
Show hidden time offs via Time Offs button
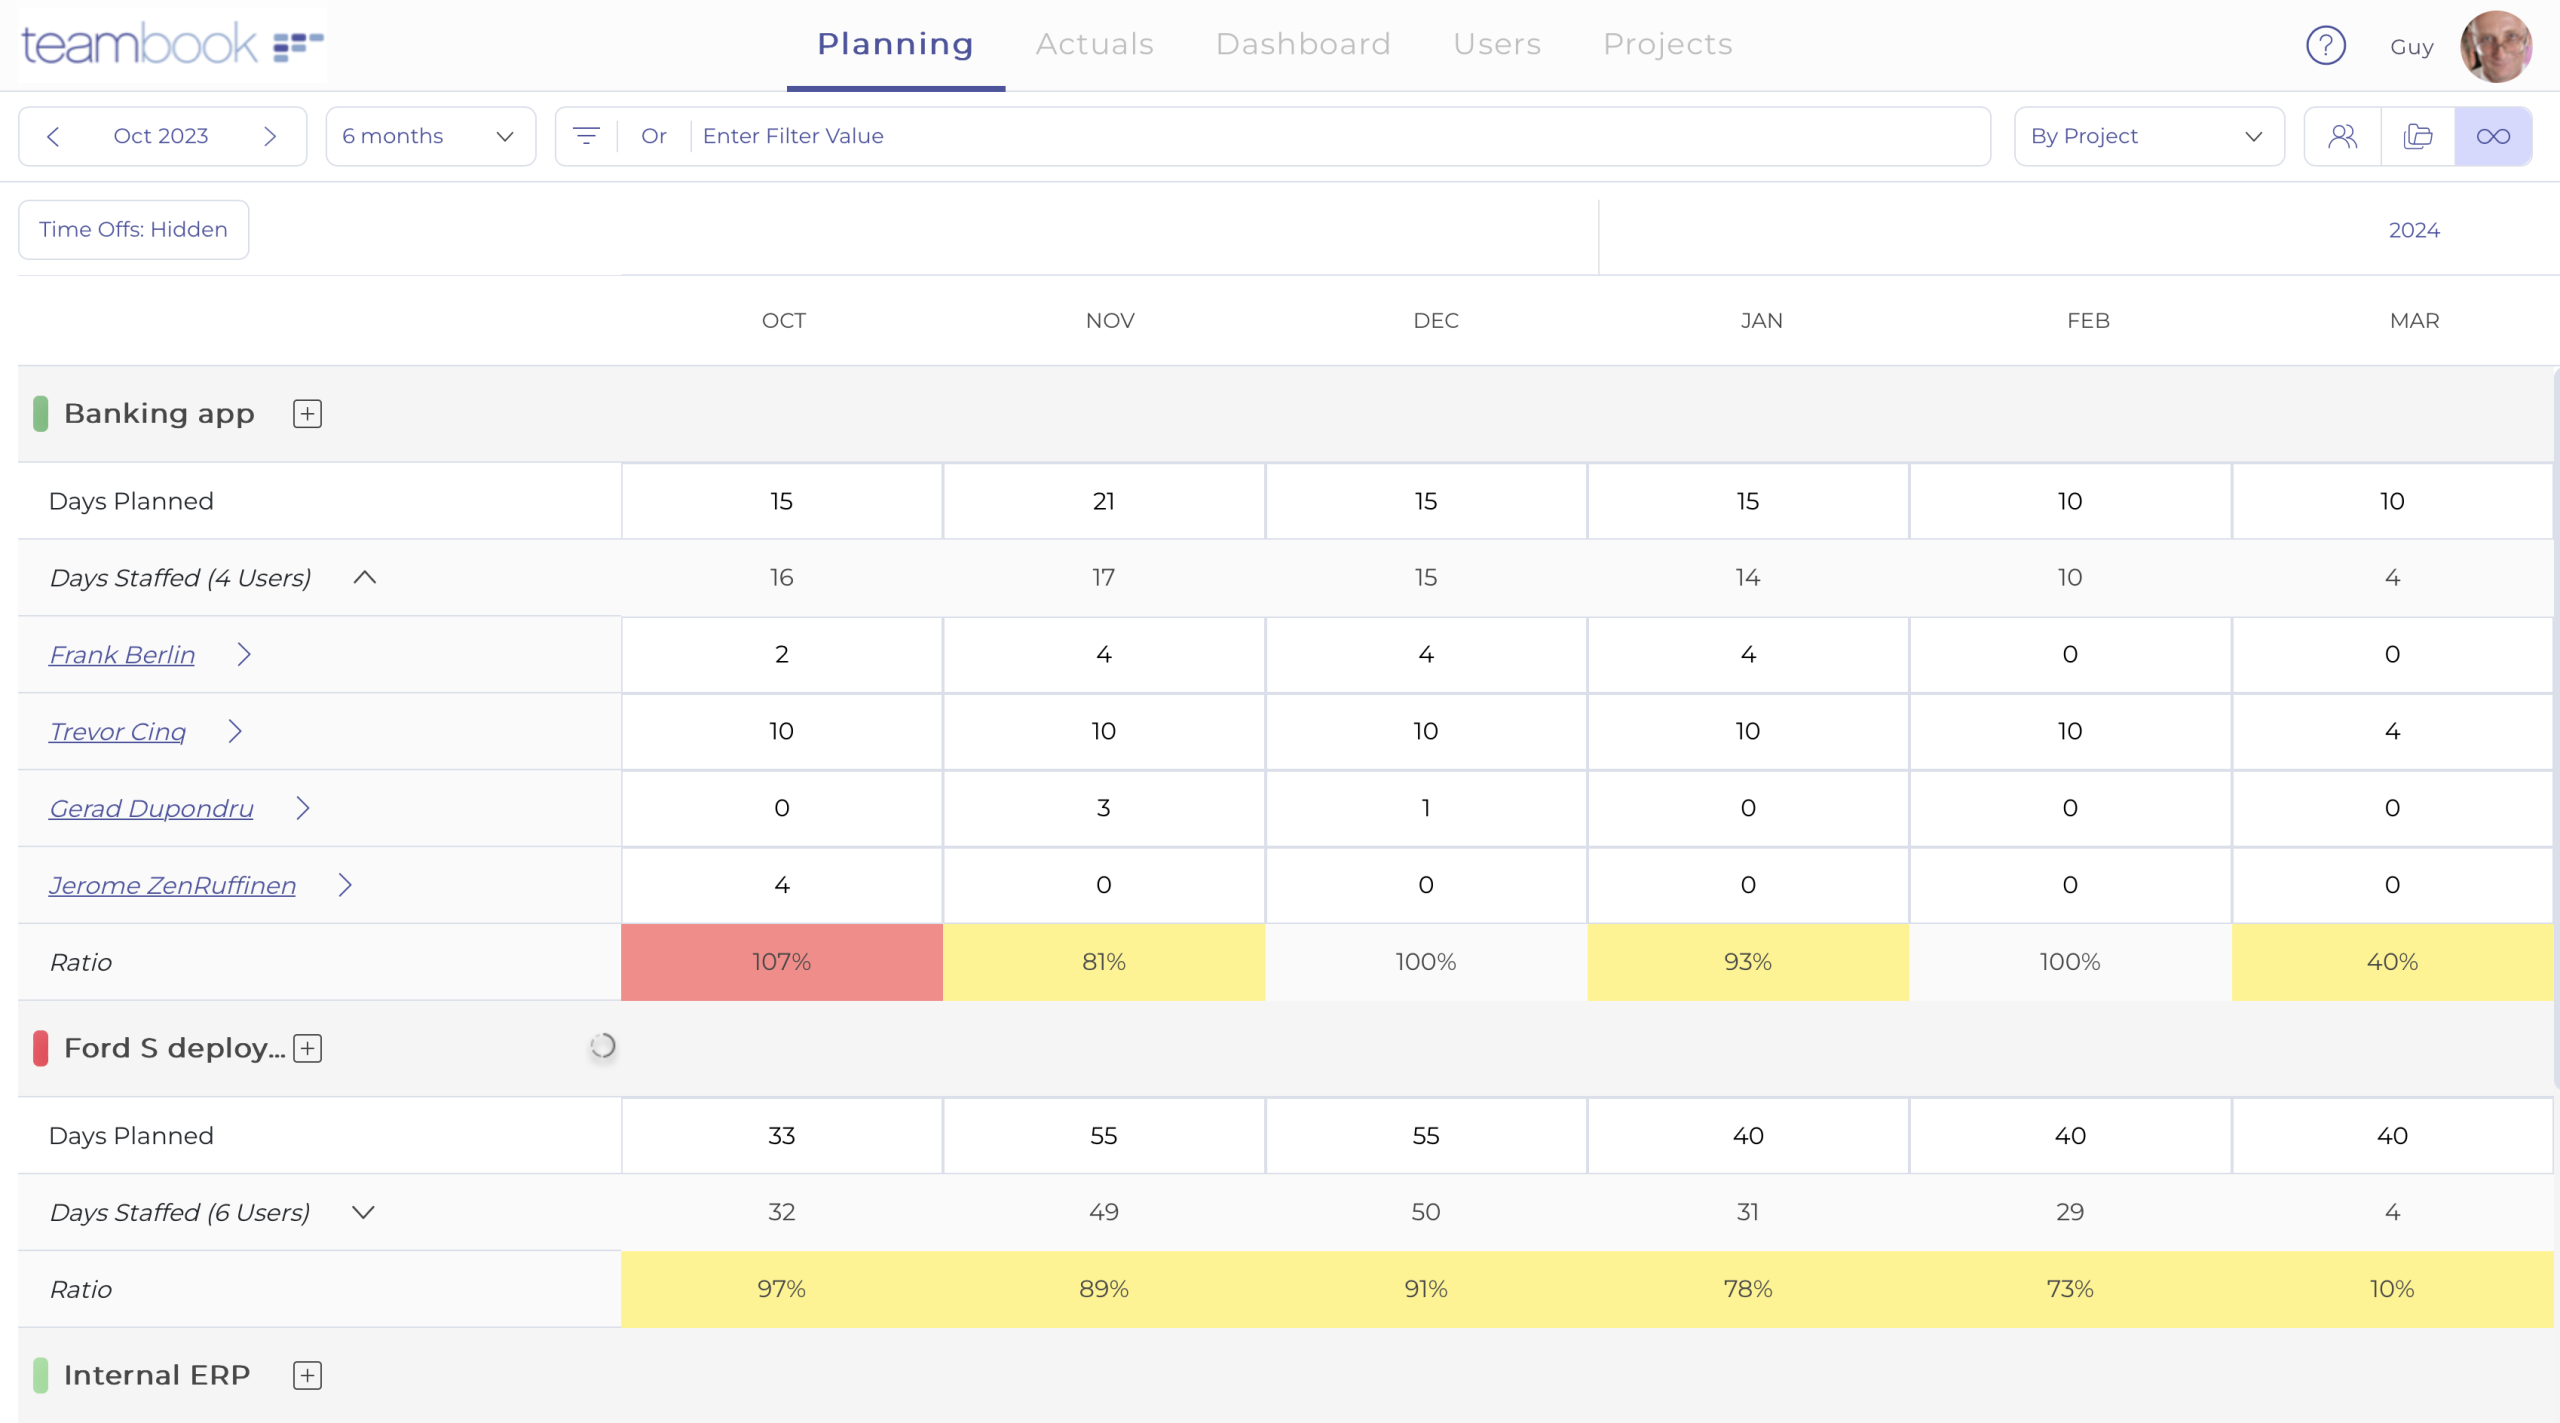click(x=133, y=229)
